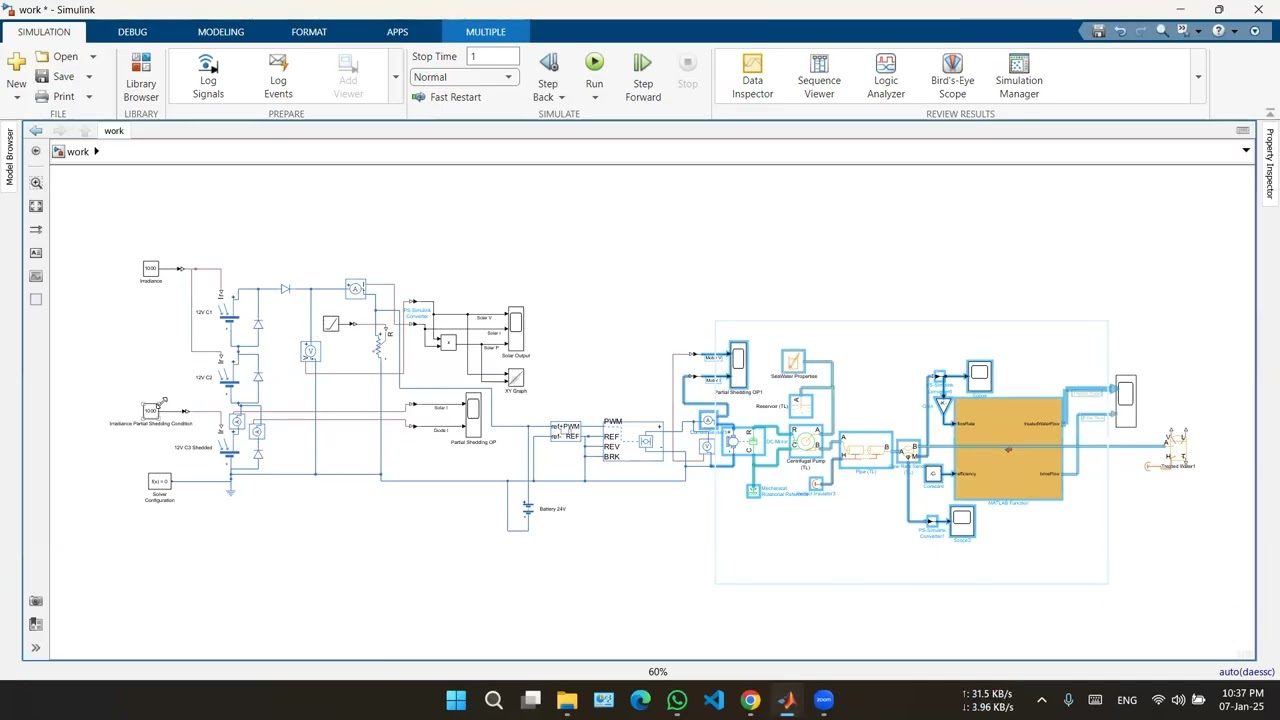Click the Save button
This screenshot has height=720, width=1280.
(55, 77)
